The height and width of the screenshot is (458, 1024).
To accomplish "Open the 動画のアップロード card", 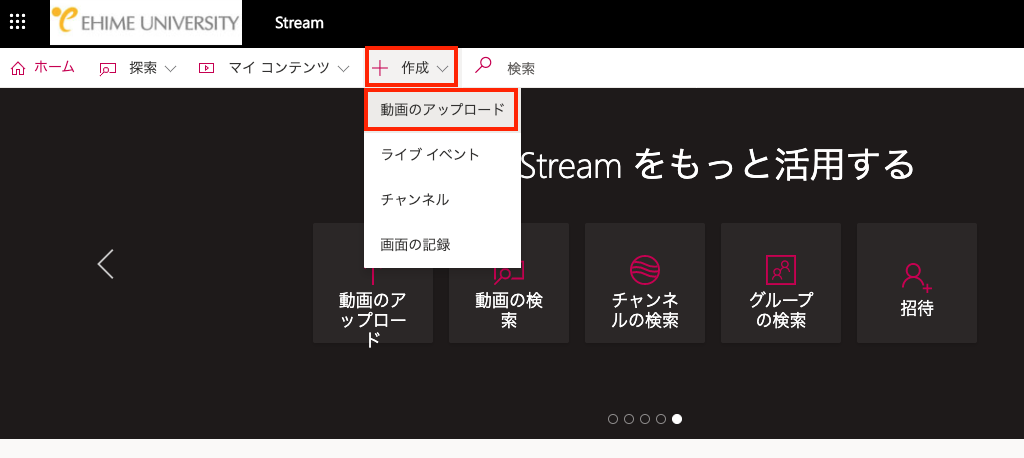I will coord(373,283).
